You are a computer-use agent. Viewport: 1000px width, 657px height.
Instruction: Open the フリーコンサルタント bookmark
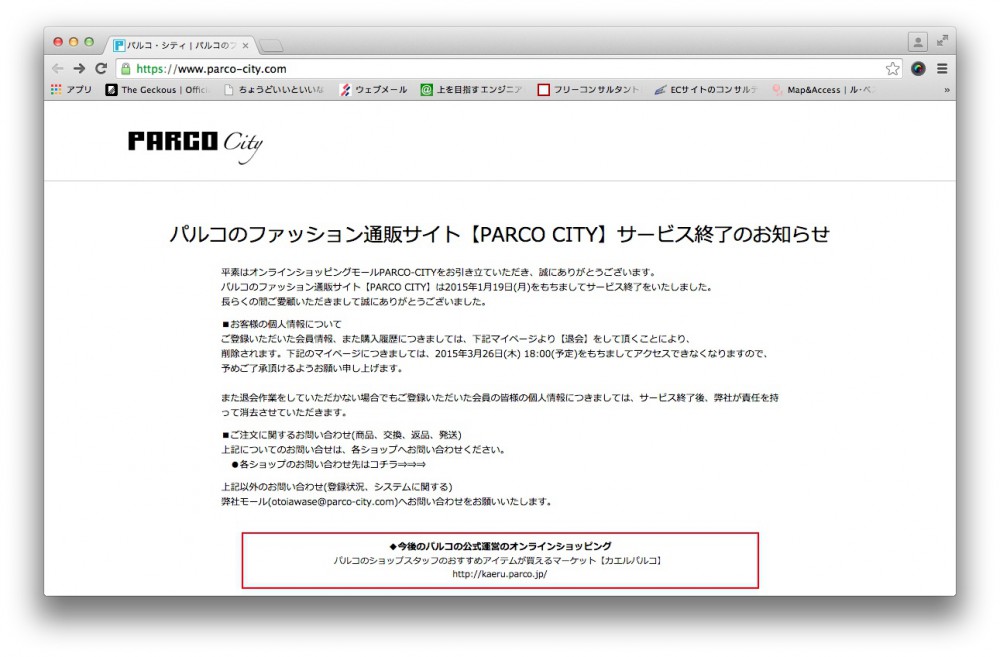(x=588, y=90)
